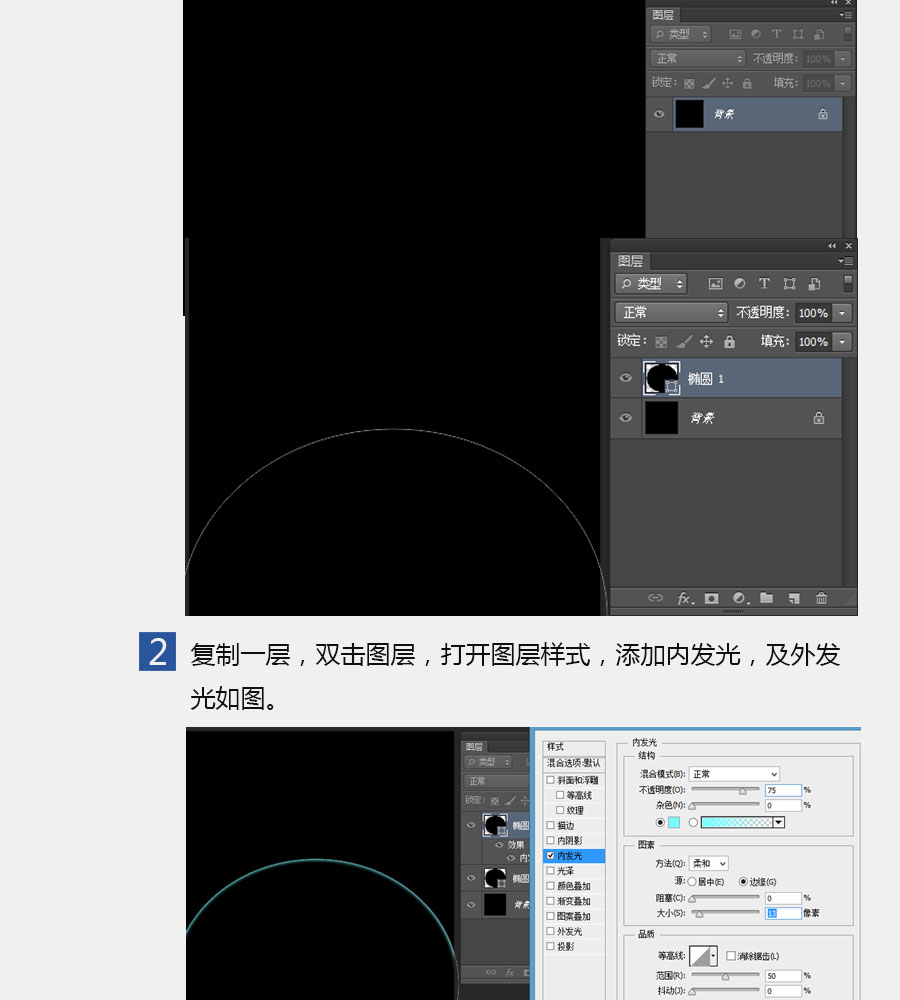Open 混合模式 正常 dropdown in inner glow settings

[x=734, y=774]
